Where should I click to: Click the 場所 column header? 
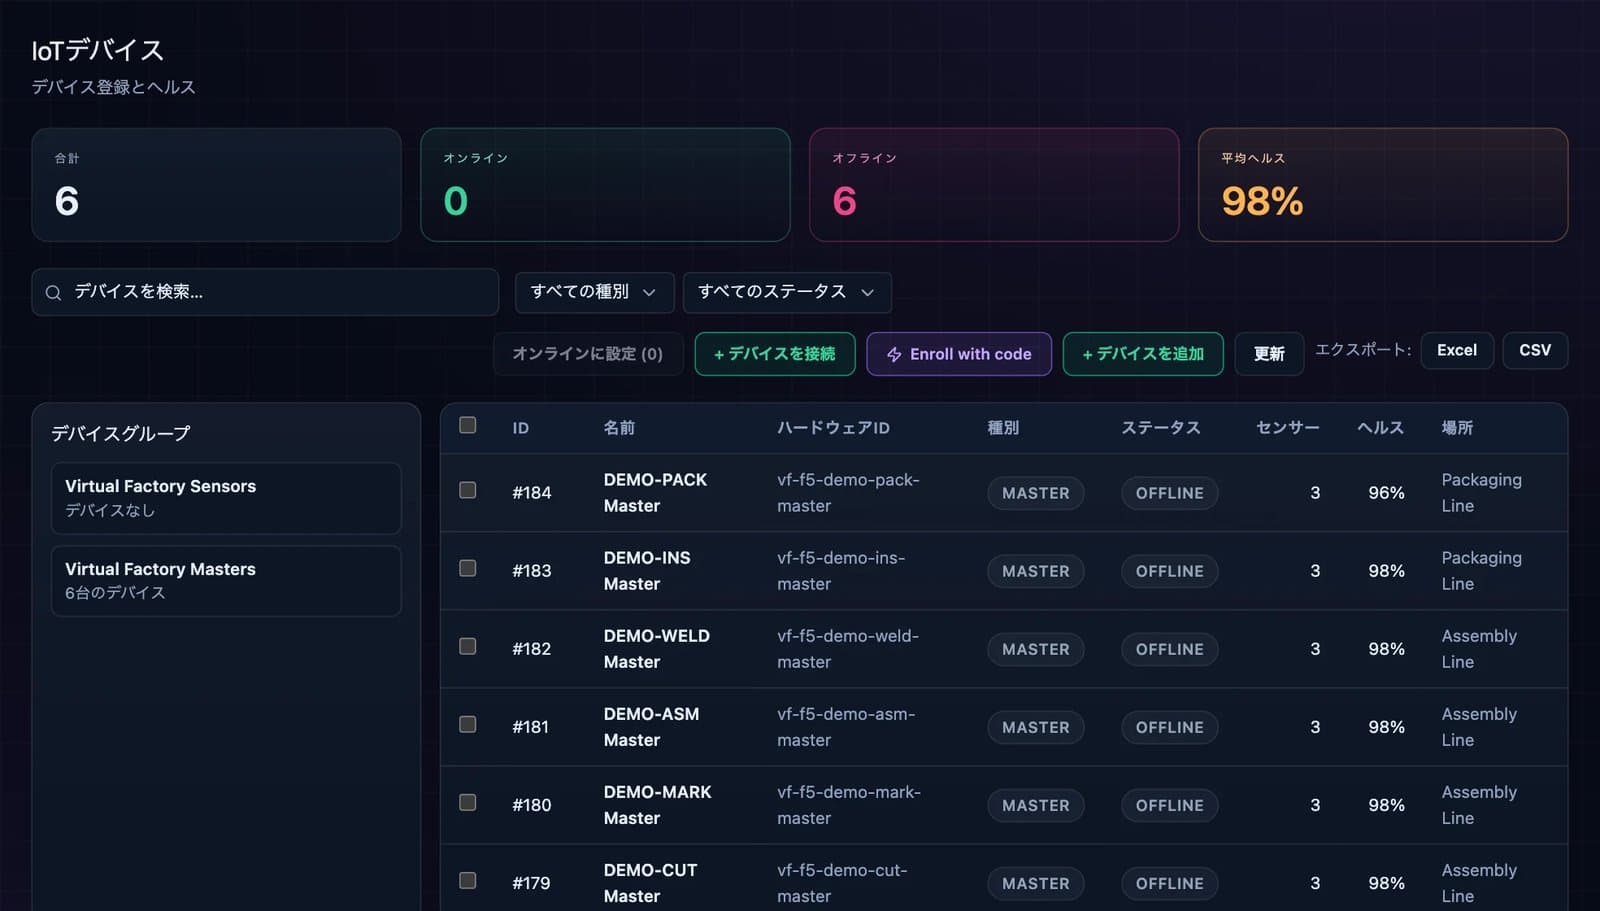[1457, 428]
